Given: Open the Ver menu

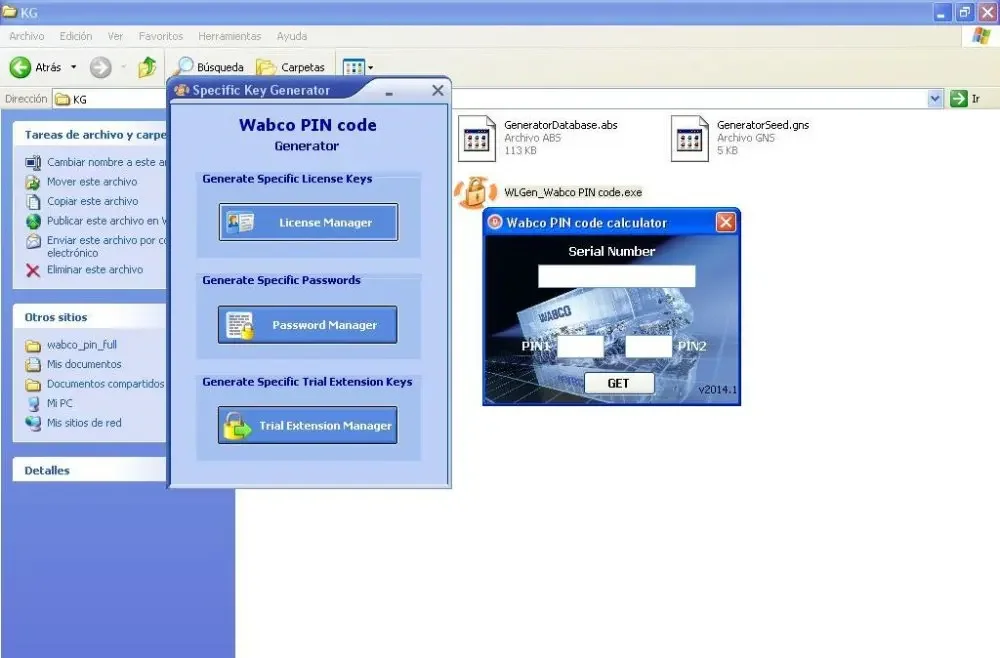Looking at the screenshot, I should 115,36.
